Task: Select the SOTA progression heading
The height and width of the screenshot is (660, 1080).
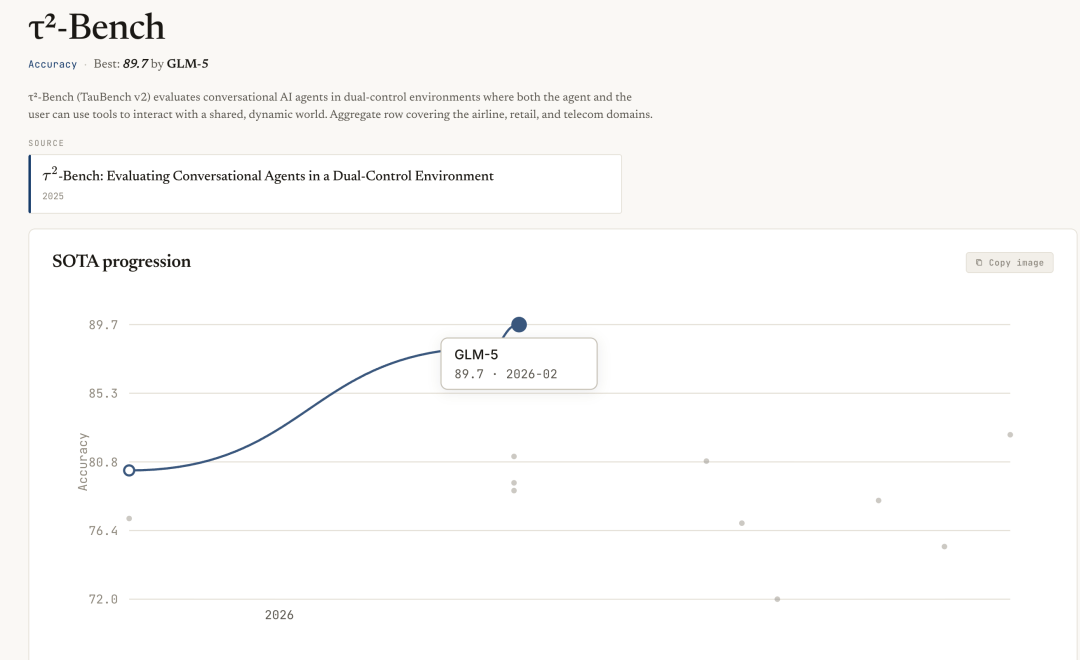Action: pyautogui.click(x=121, y=261)
